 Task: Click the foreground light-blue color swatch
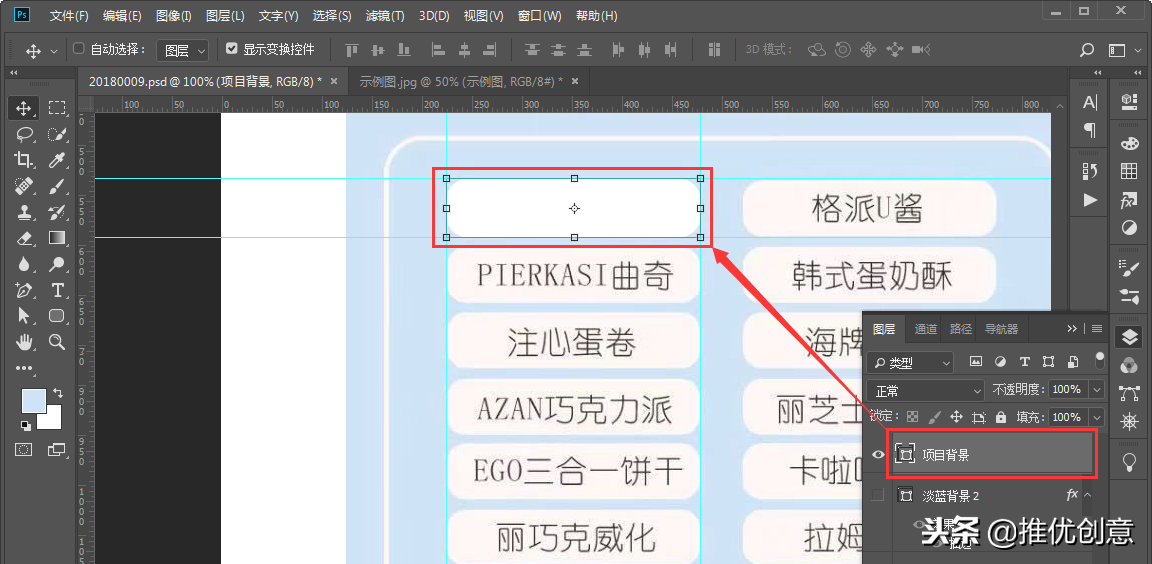pos(32,399)
